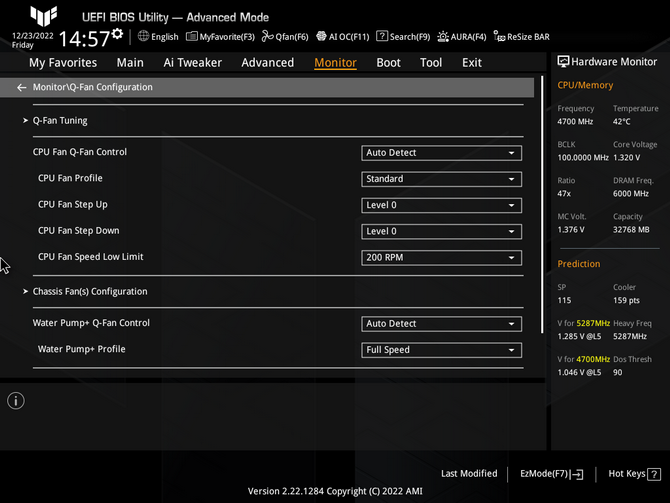This screenshot has width=670, height=503.
Task: Switch to EzMode(F7)
Action: pyautogui.click(x=551, y=474)
